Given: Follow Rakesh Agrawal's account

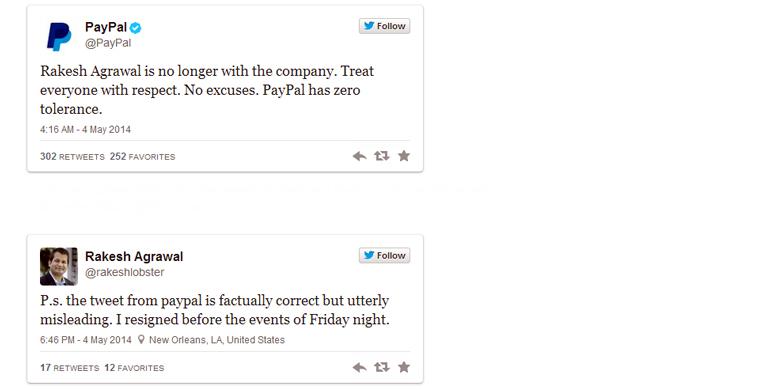Looking at the screenshot, I should click(385, 255).
